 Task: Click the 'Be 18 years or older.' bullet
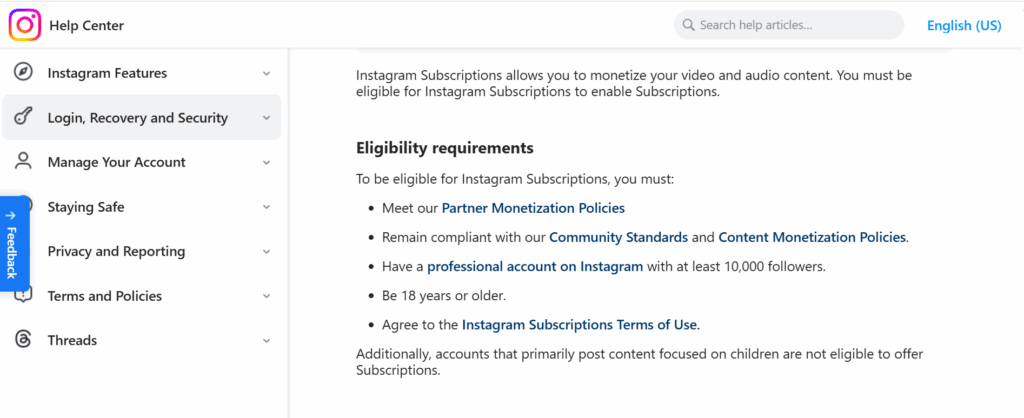444,296
